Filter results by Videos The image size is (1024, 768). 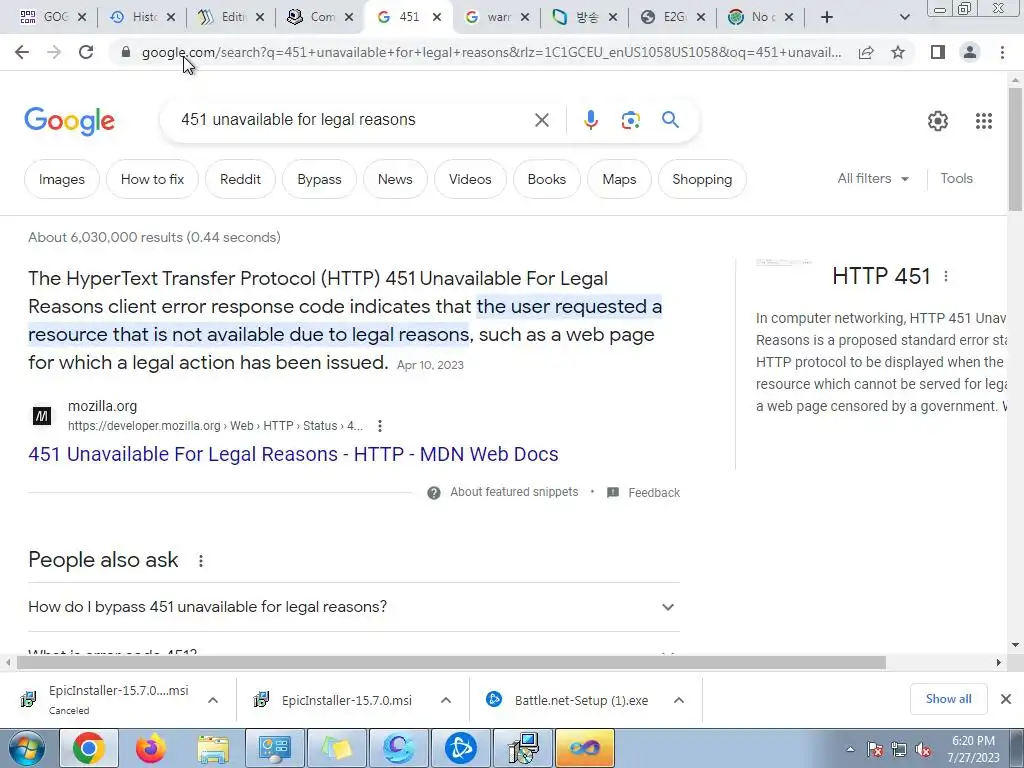tap(470, 179)
